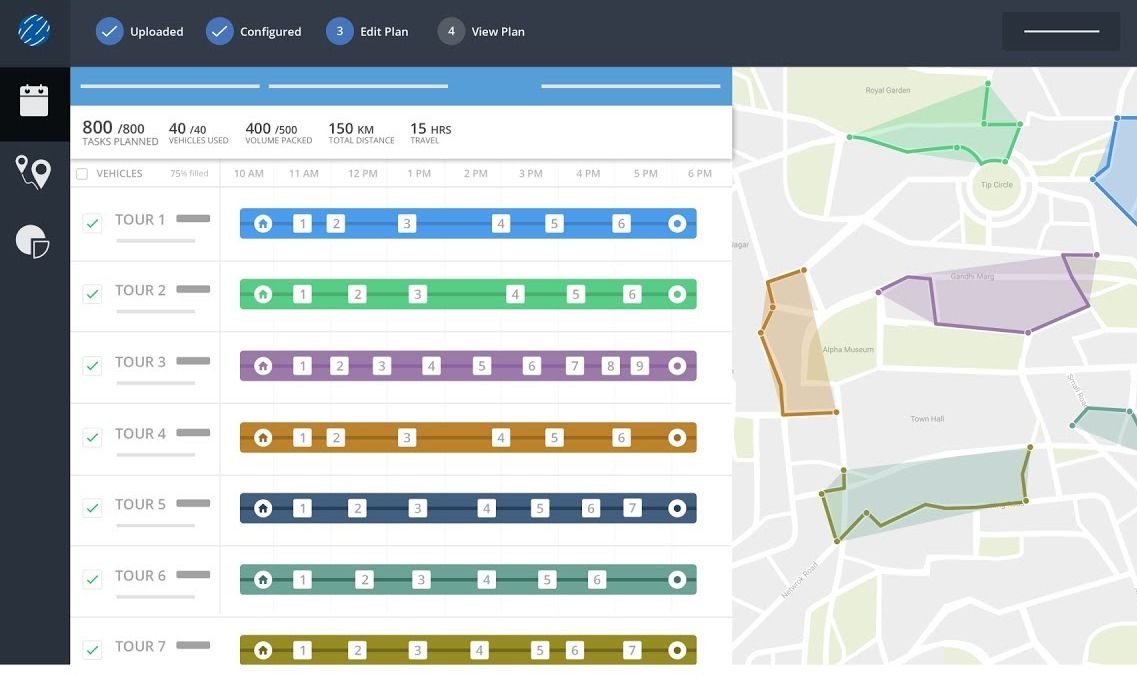Open Tour 5 details
The height and width of the screenshot is (675, 1137).
(x=140, y=504)
